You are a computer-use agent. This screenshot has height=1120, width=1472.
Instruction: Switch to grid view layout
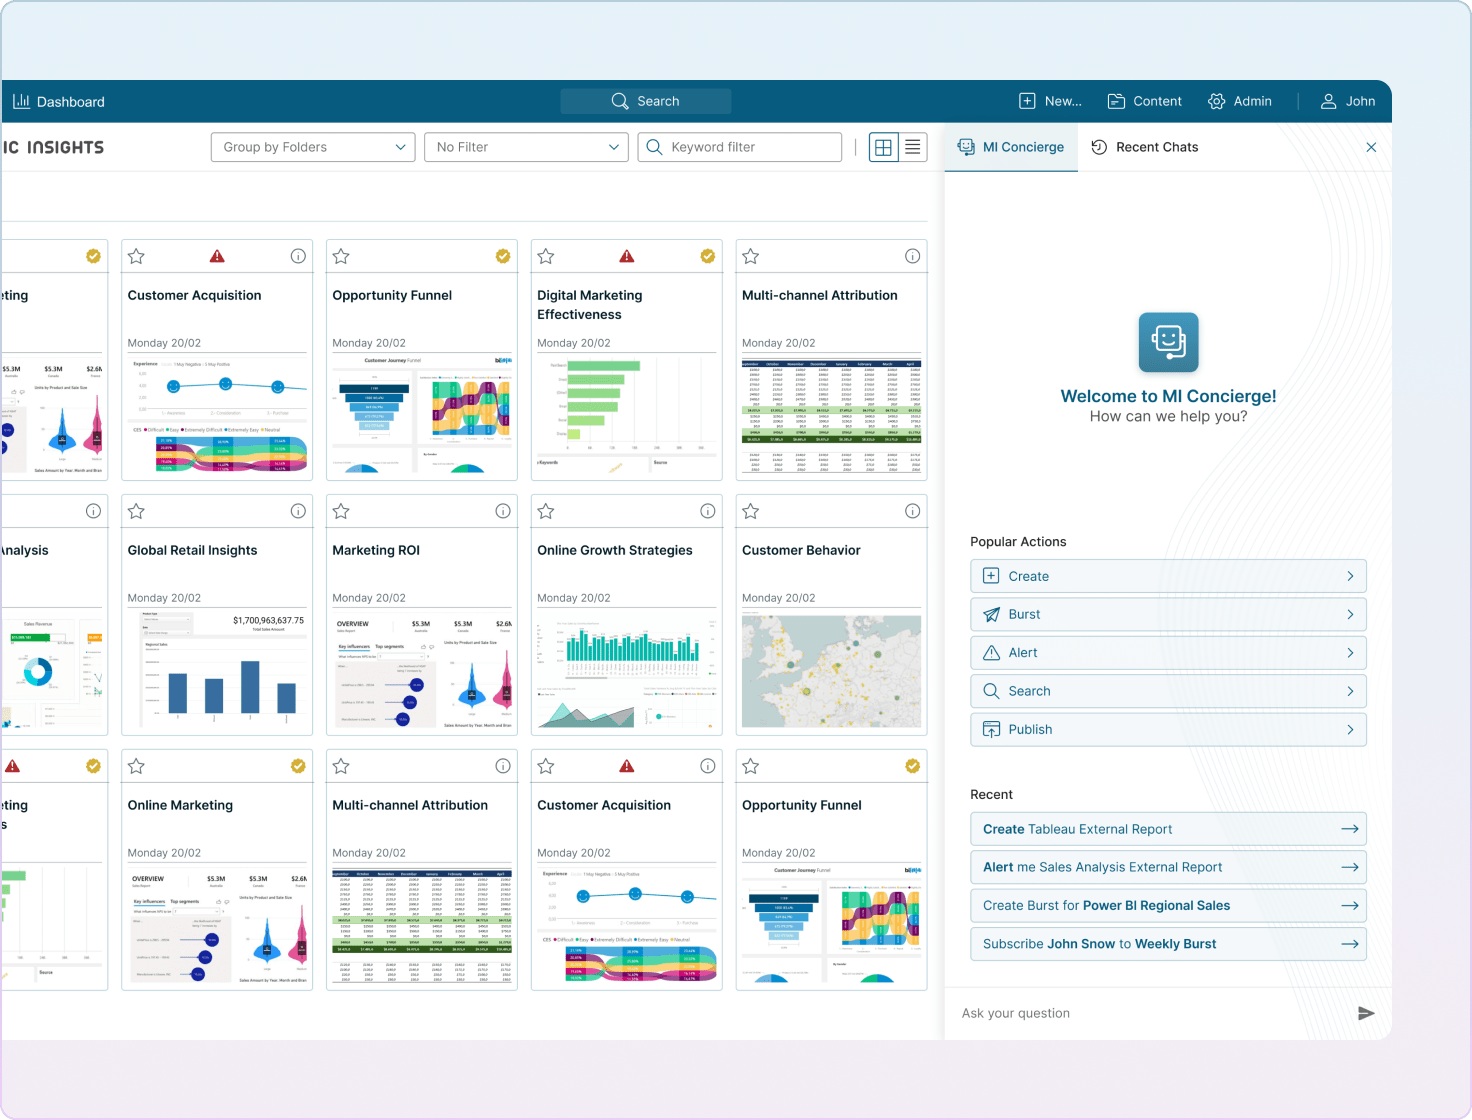click(883, 147)
